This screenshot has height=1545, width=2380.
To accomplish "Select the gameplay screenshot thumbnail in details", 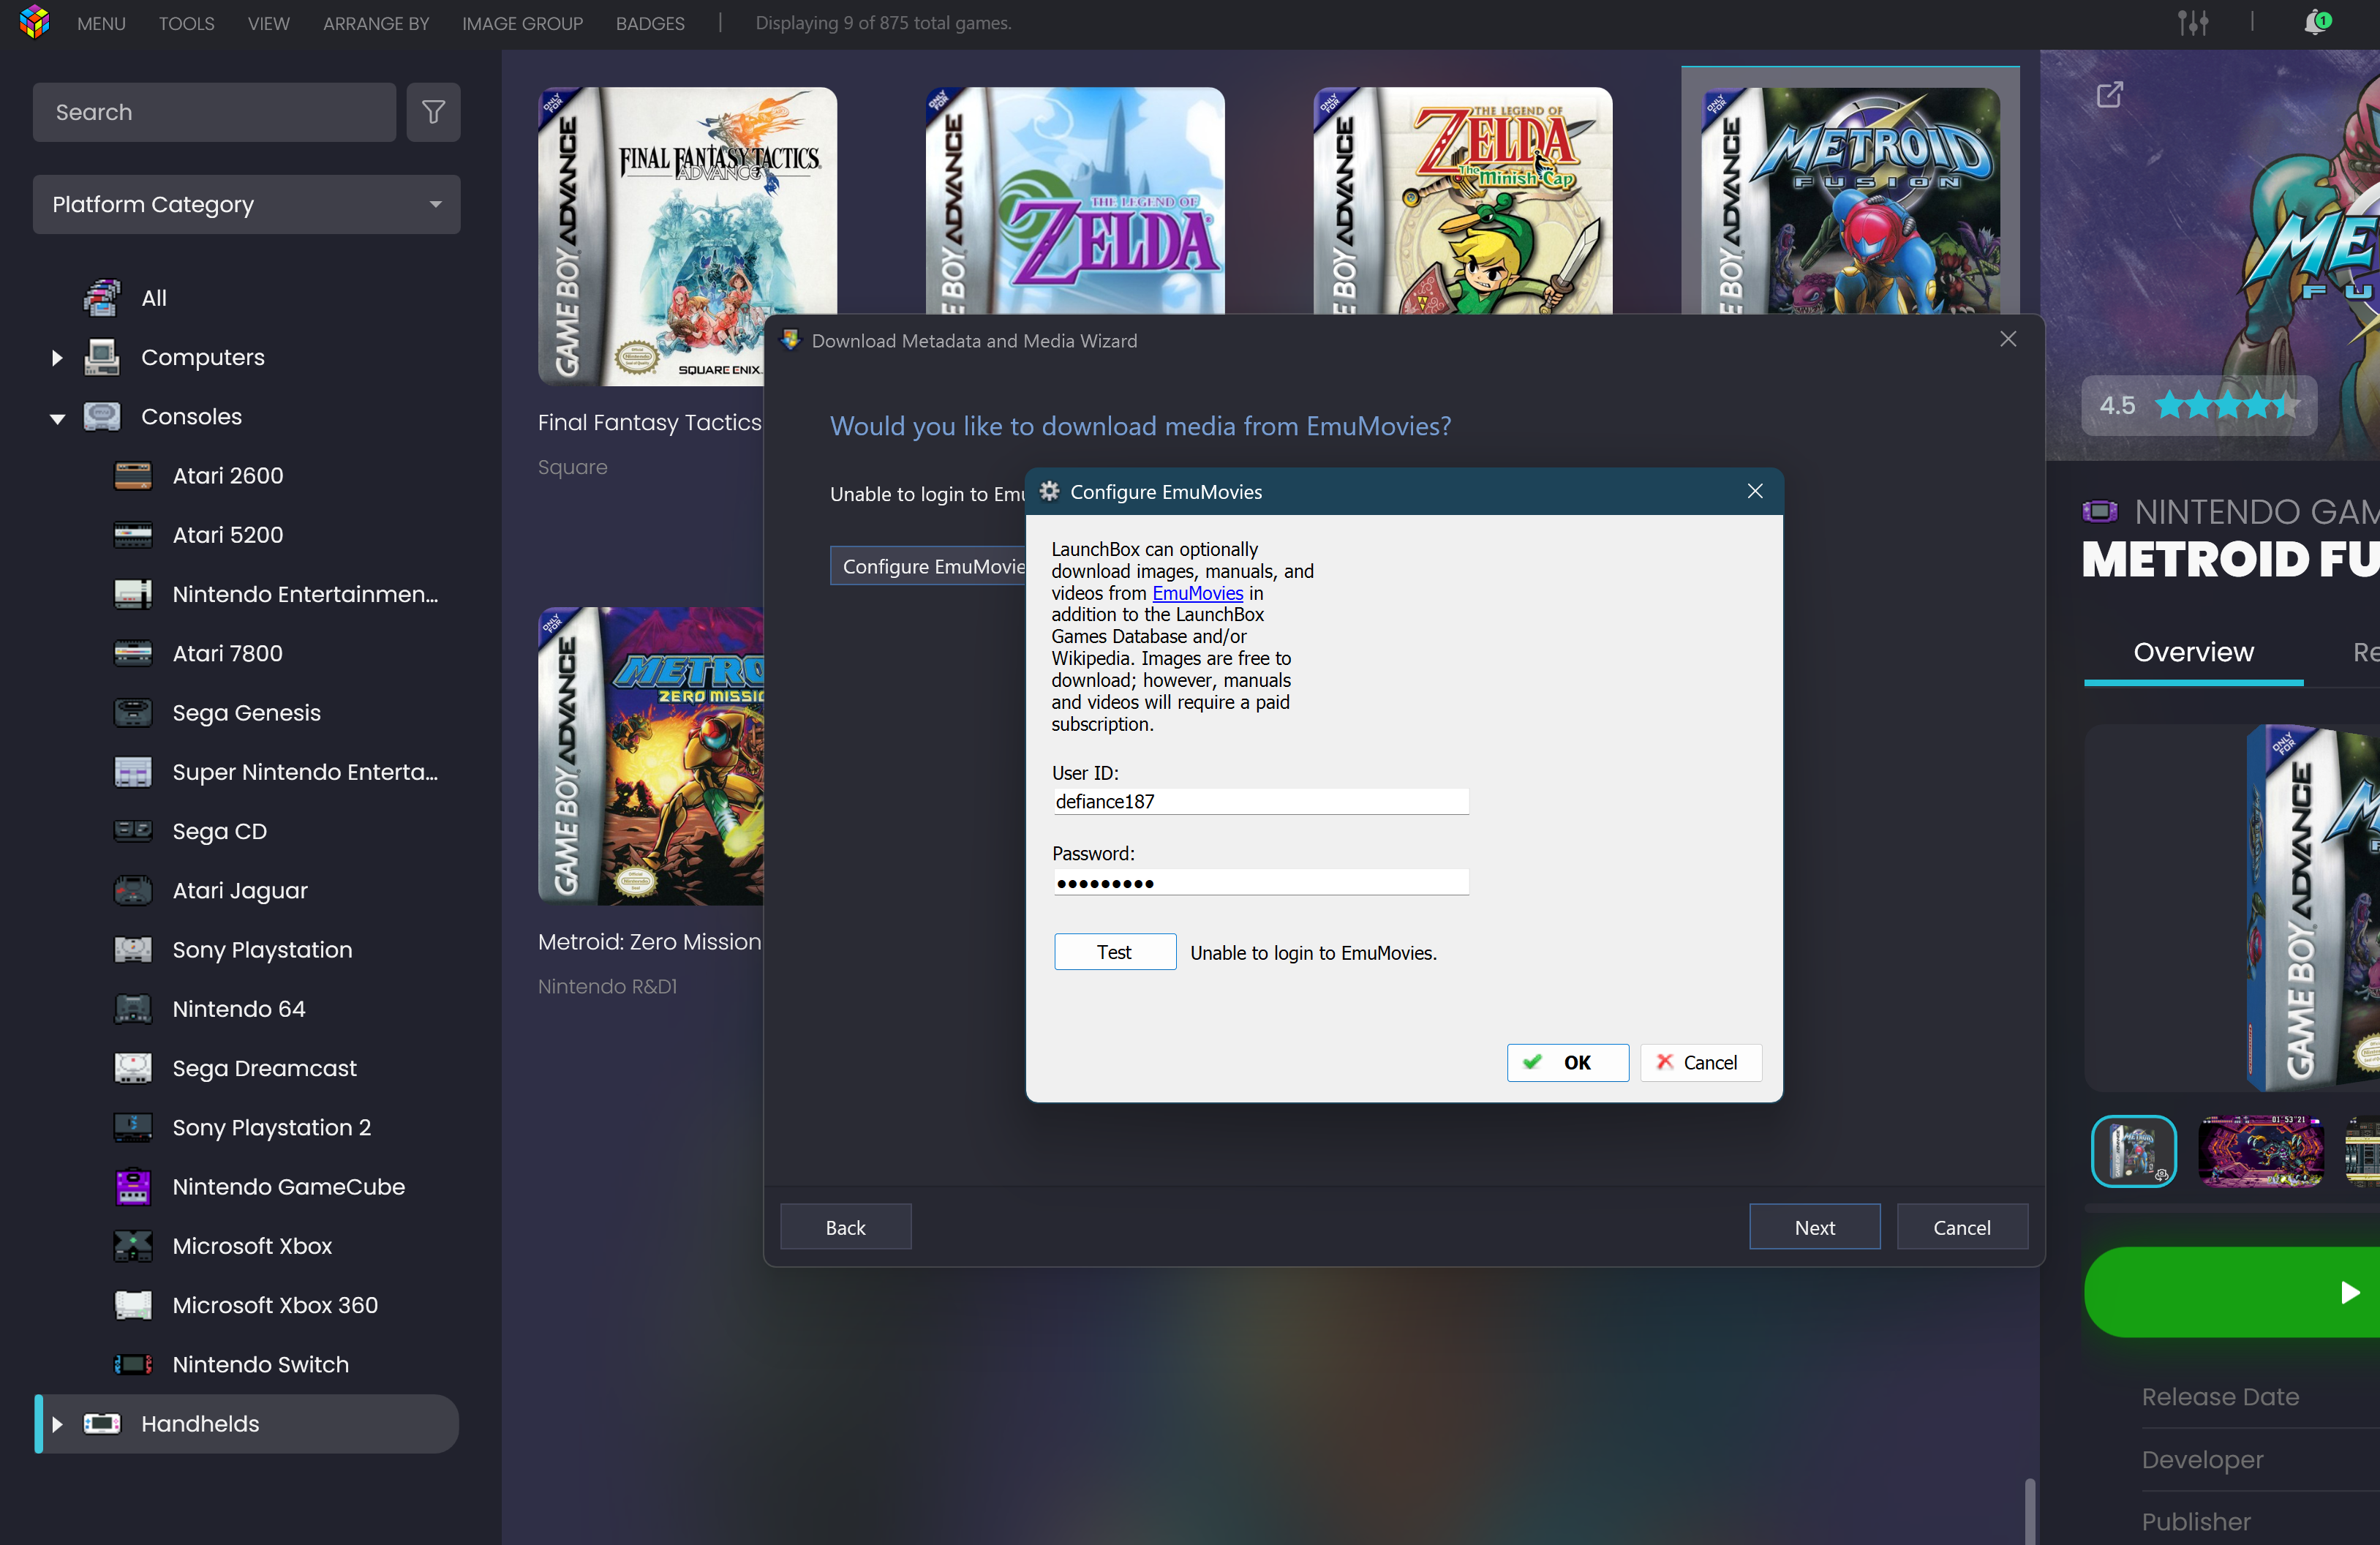I will (2260, 1150).
